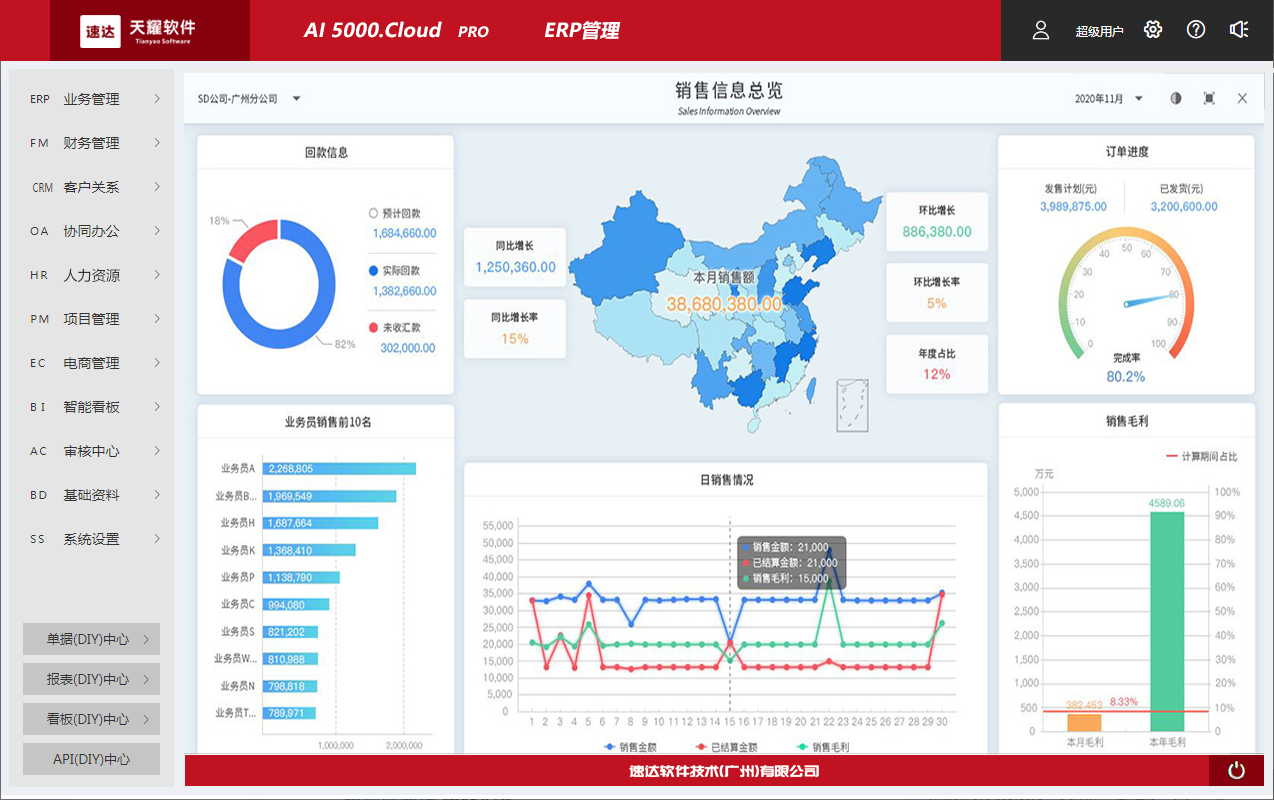
Task: Enter fullscreen via the dashboard fullscreen icon
Action: coord(1208,98)
